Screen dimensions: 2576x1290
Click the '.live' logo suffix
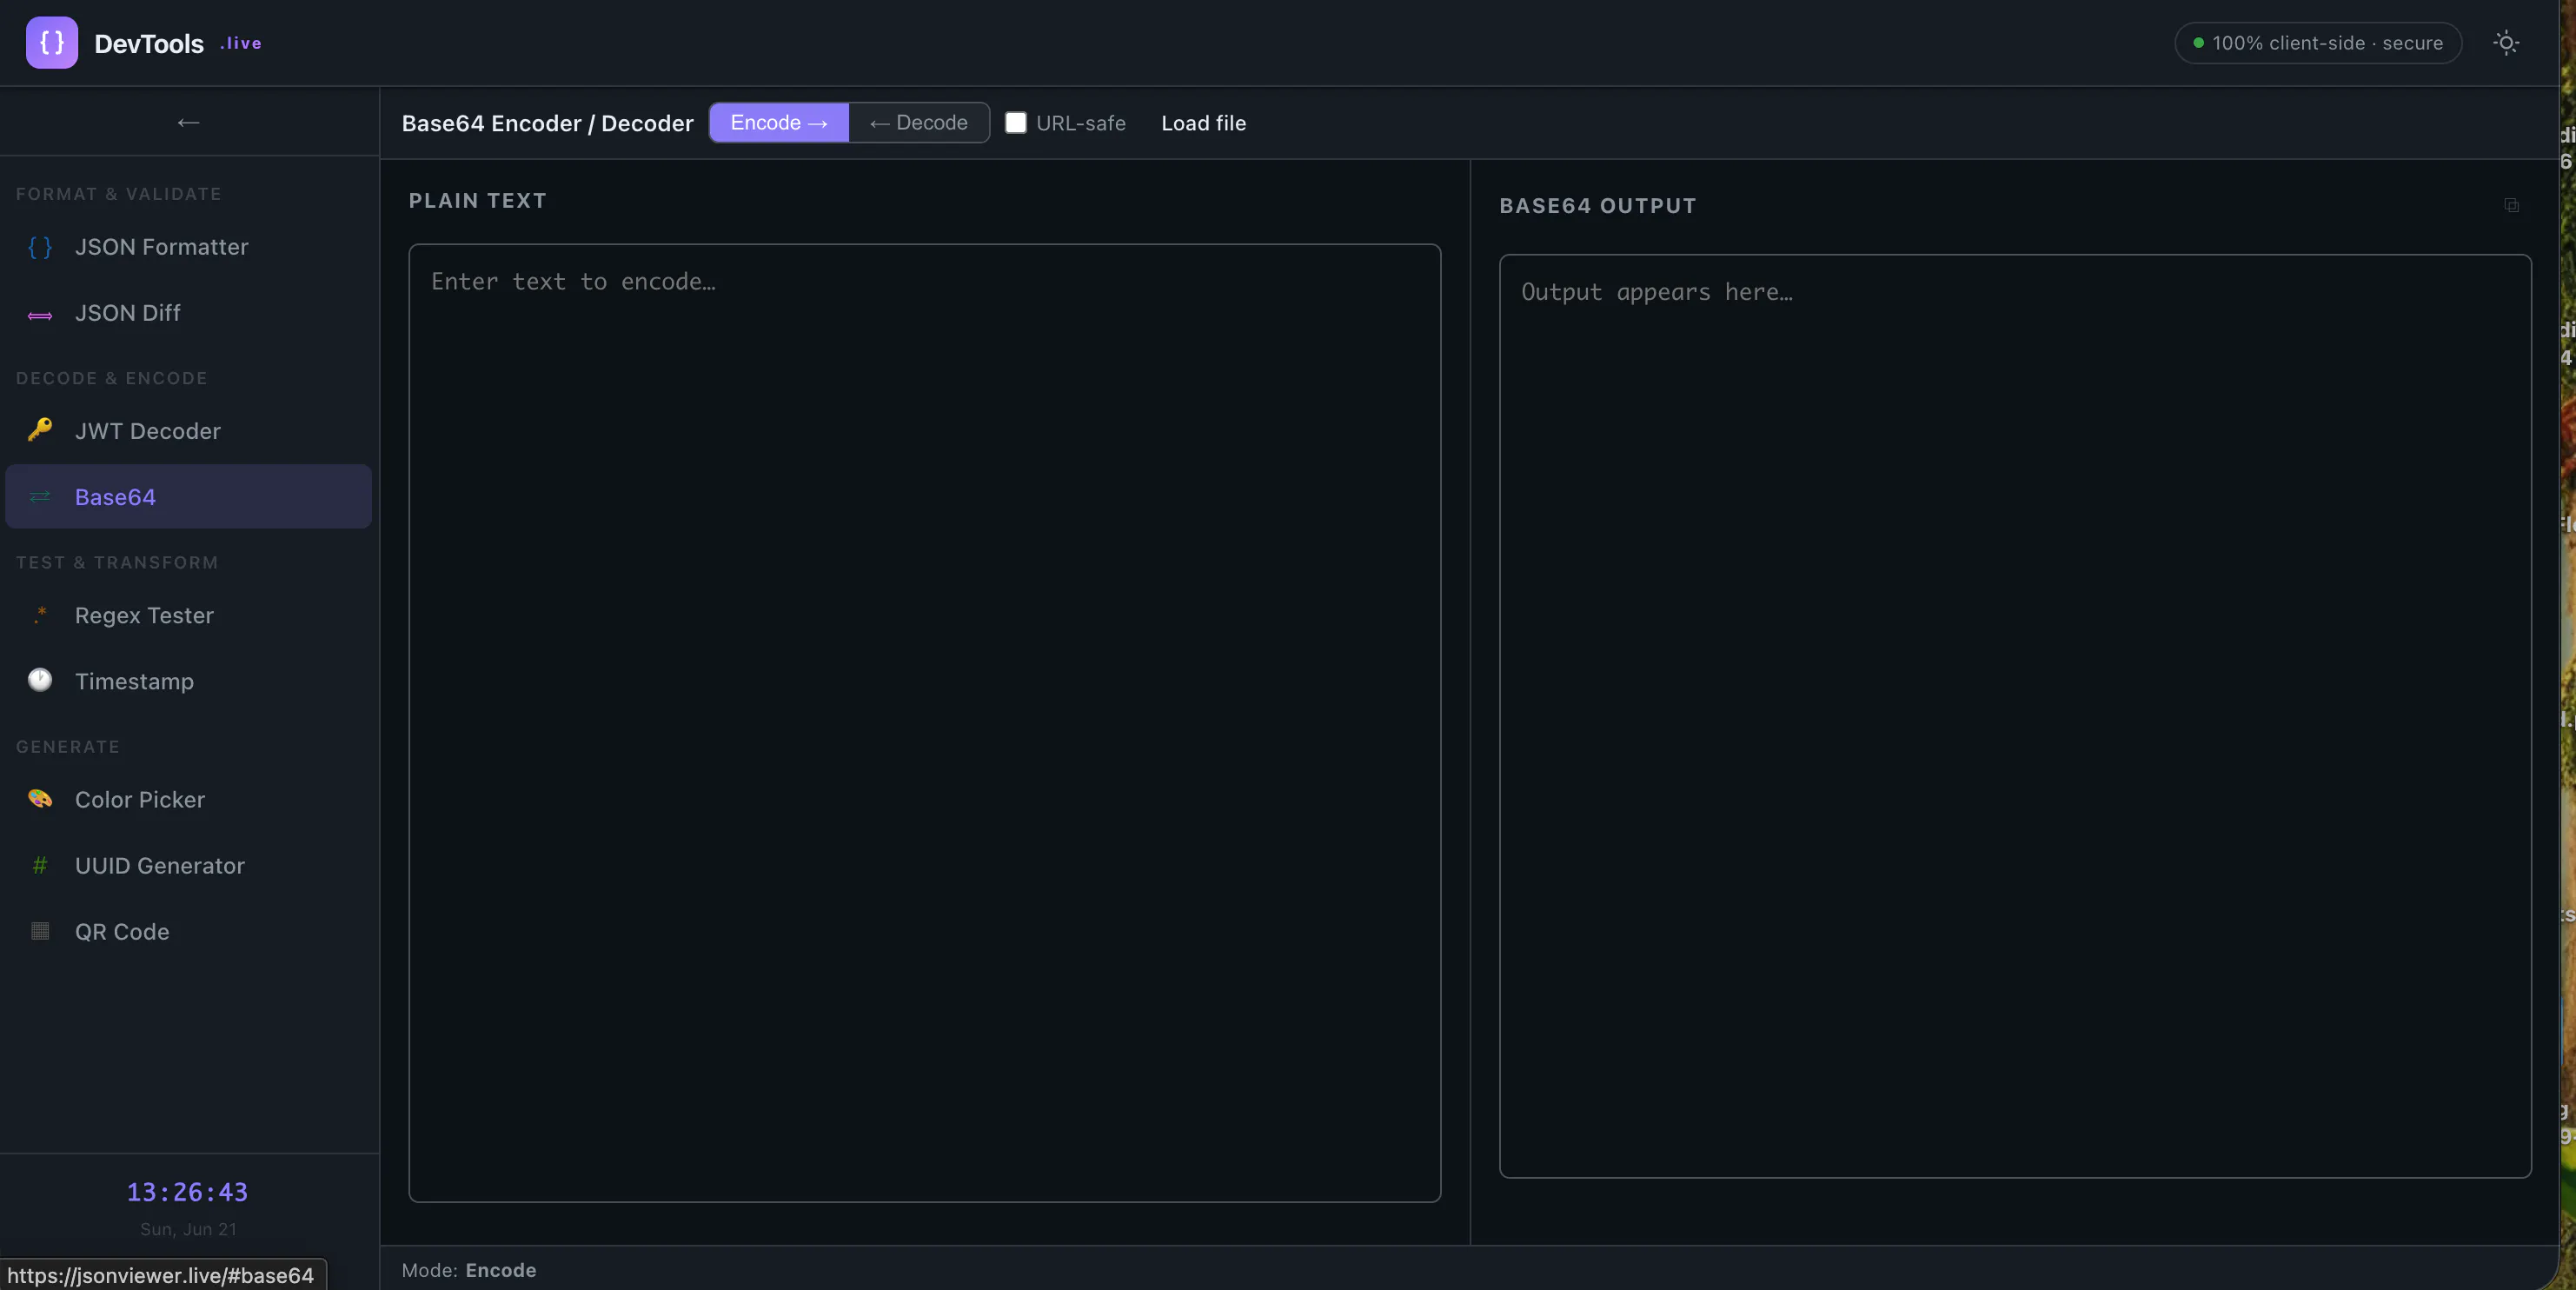241,43
